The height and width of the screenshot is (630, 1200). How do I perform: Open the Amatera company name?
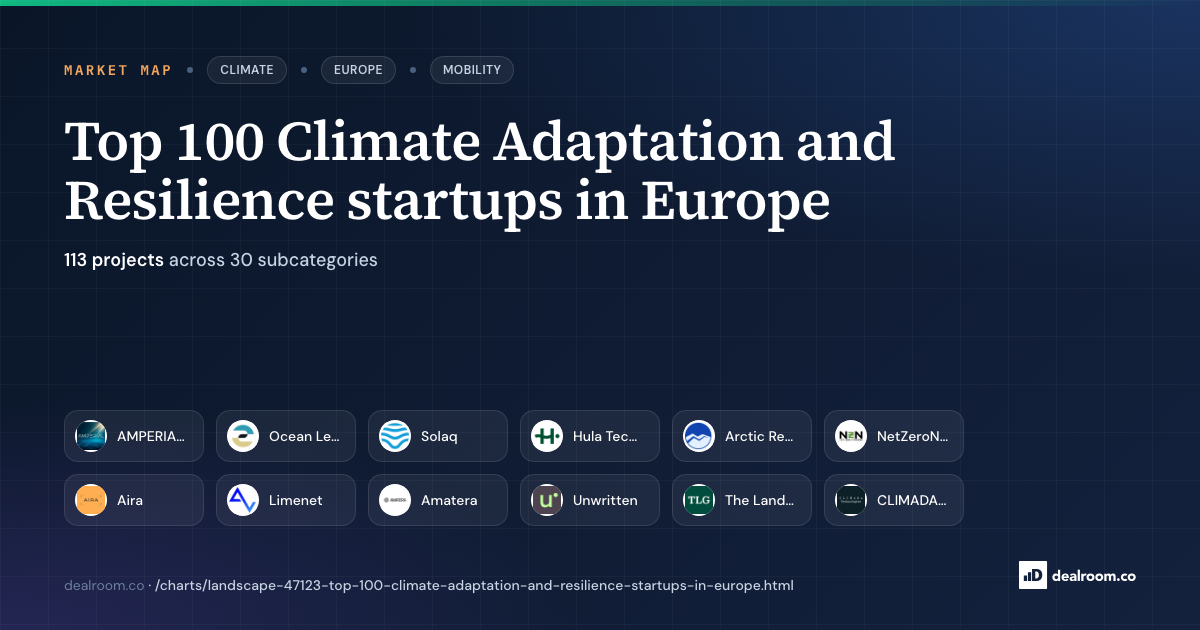coord(449,500)
